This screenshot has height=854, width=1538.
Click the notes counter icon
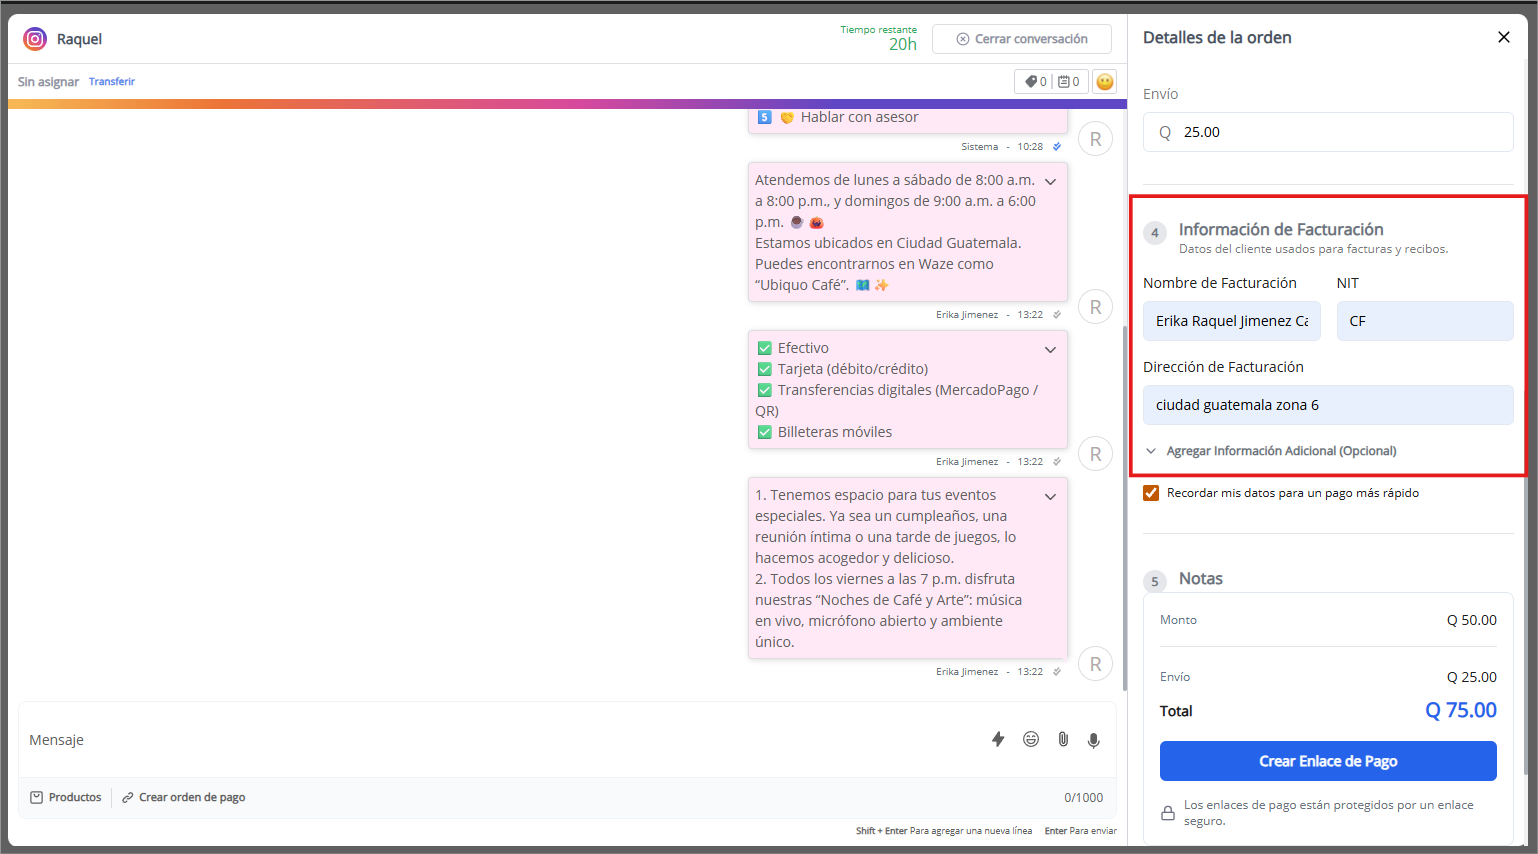point(1068,82)
